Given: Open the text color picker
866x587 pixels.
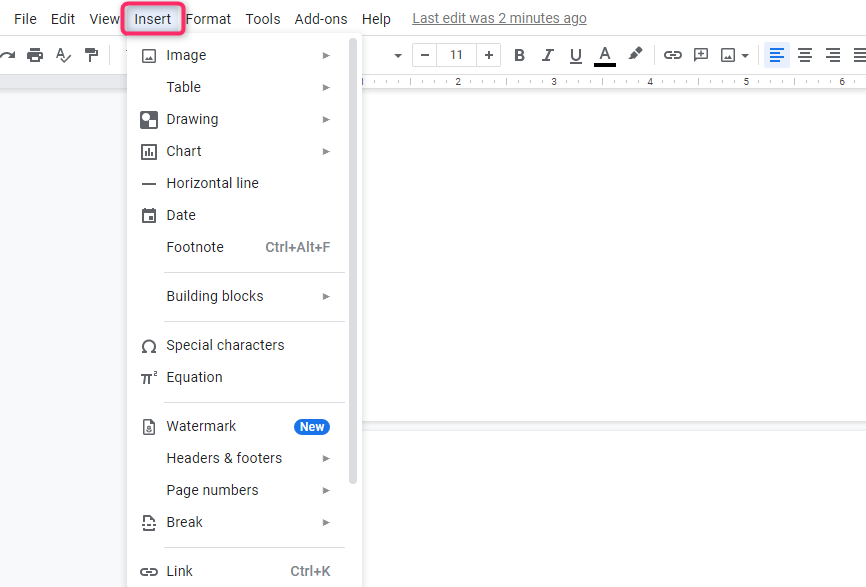Looking at the screenshot, I should tap(605, 56).
